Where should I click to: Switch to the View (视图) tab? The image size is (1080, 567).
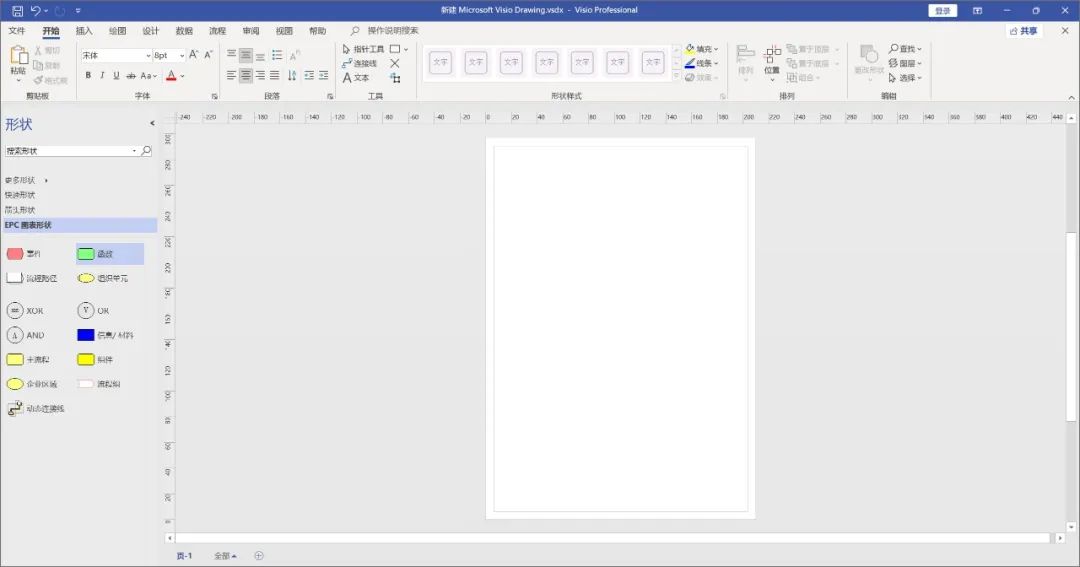coord(284,31)
